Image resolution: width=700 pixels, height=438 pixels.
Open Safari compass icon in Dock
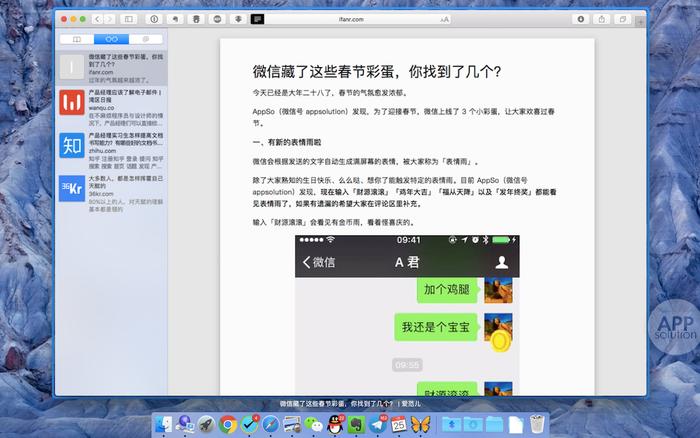coord(271,425)
